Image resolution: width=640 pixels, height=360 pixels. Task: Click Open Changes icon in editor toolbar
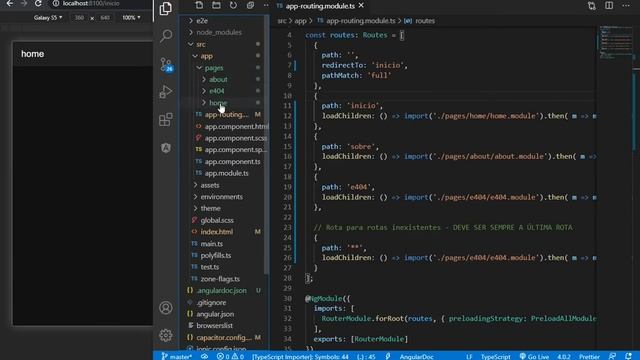(592, 5)
